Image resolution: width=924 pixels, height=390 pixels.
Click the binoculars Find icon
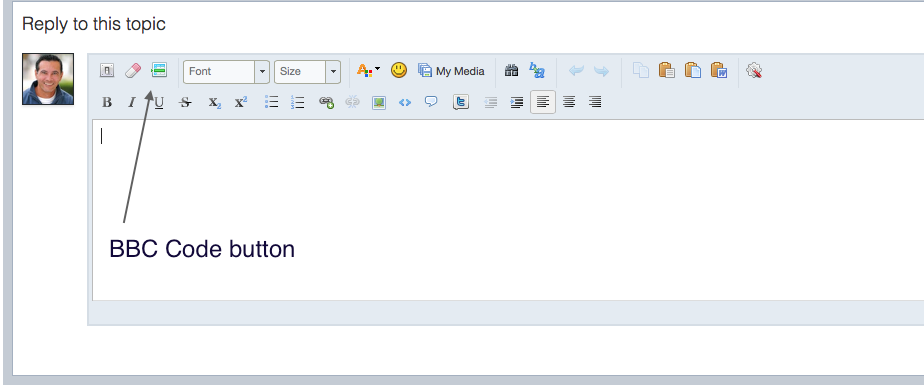click(x=512, y=71)
